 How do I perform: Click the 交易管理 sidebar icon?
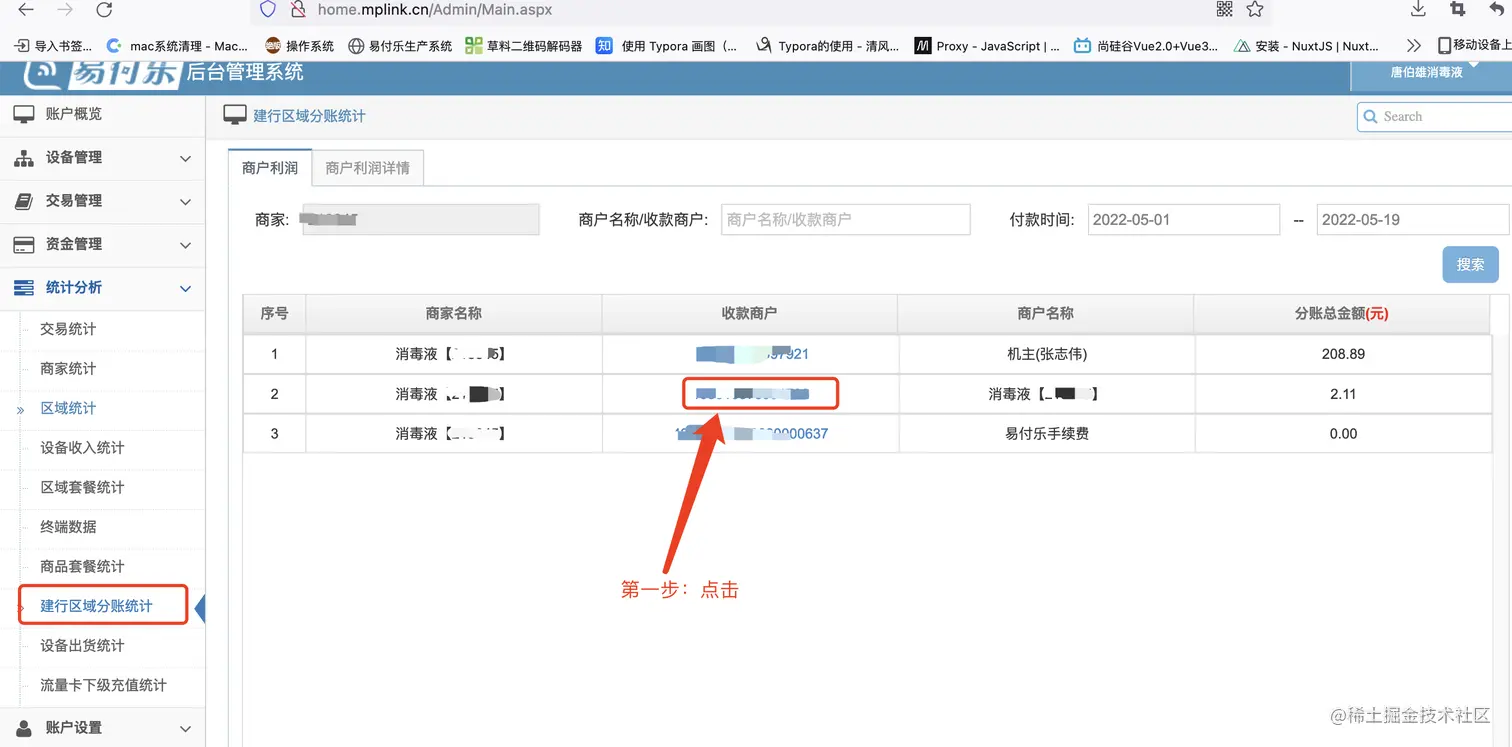tap(24, 200)
